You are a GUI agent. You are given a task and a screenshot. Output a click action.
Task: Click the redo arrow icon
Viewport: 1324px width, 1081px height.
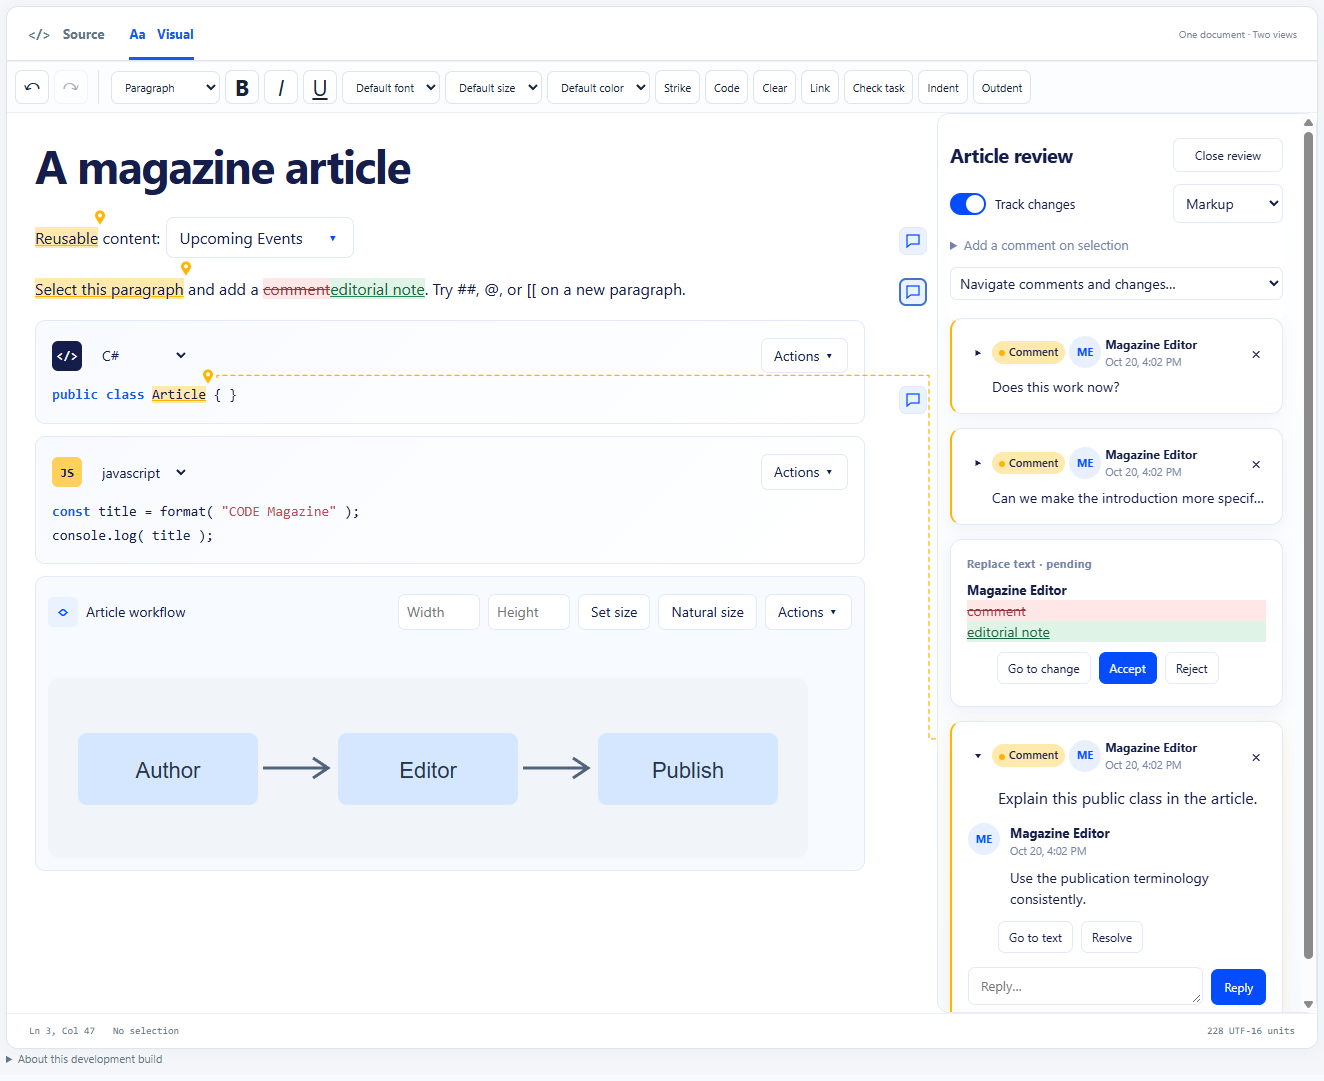click(71, 87)
